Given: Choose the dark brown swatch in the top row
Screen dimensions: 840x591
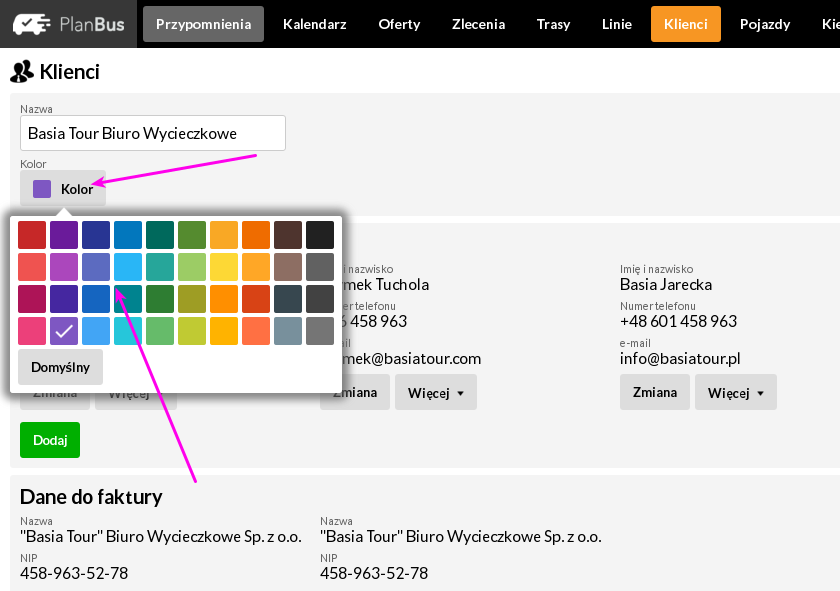Looking at the screenshot, I should (x=288, y=235).
